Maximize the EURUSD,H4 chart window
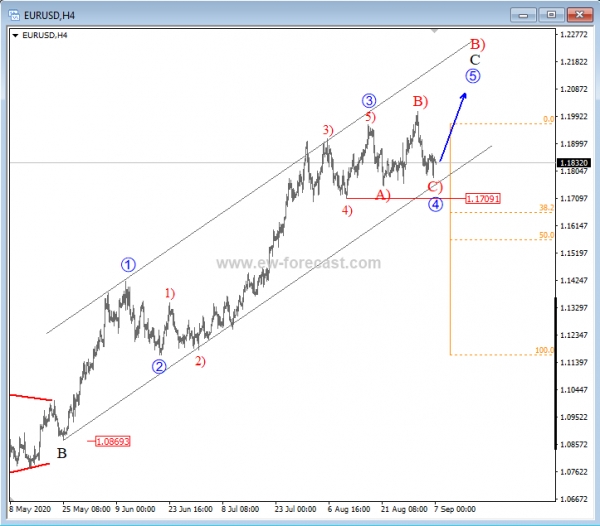 551,15
